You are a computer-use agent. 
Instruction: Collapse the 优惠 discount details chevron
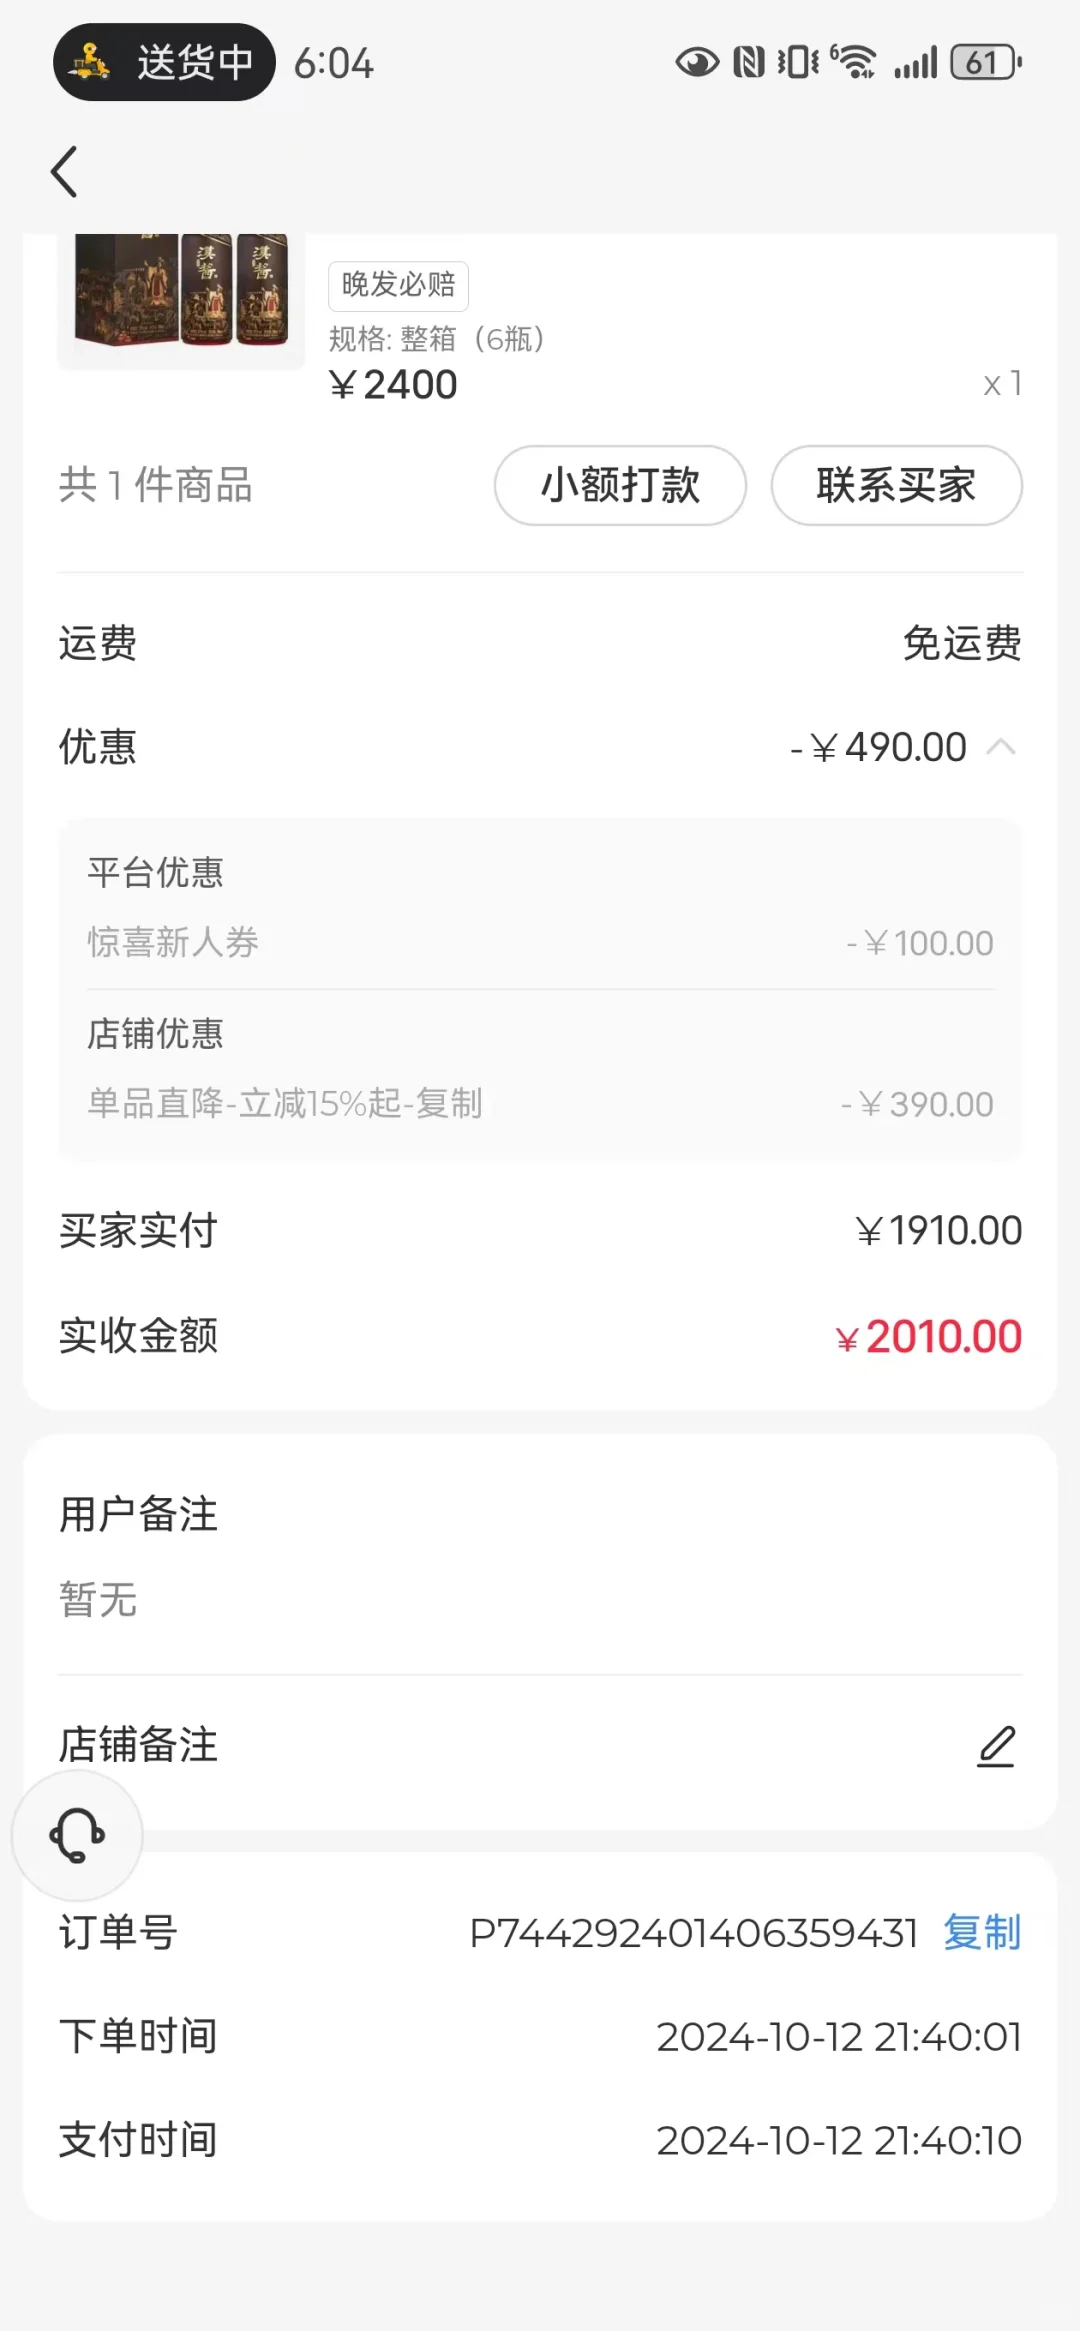(x=1001, y=747)
